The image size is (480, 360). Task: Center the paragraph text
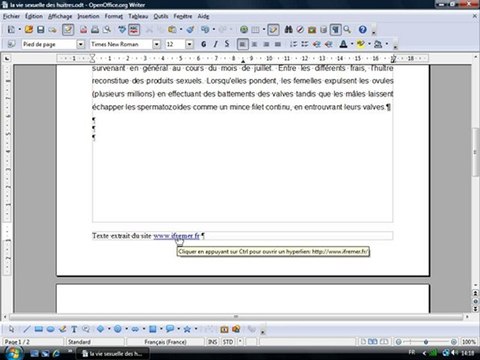pyautogui.click(x=254, y=44)
